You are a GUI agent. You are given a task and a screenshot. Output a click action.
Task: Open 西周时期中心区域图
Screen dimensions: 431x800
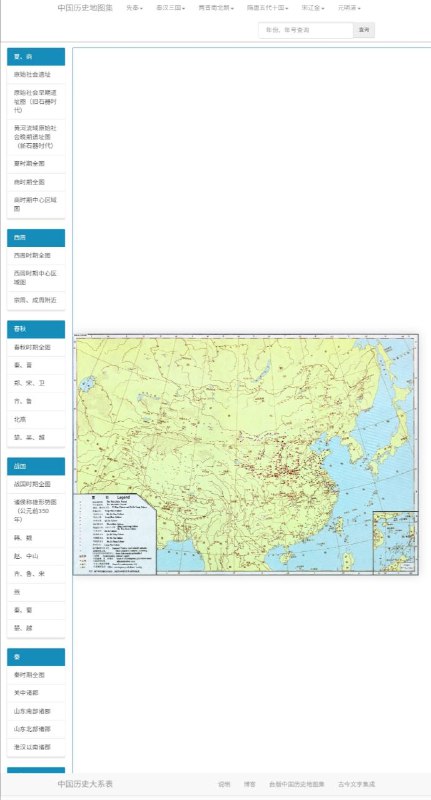click(36, 278)
